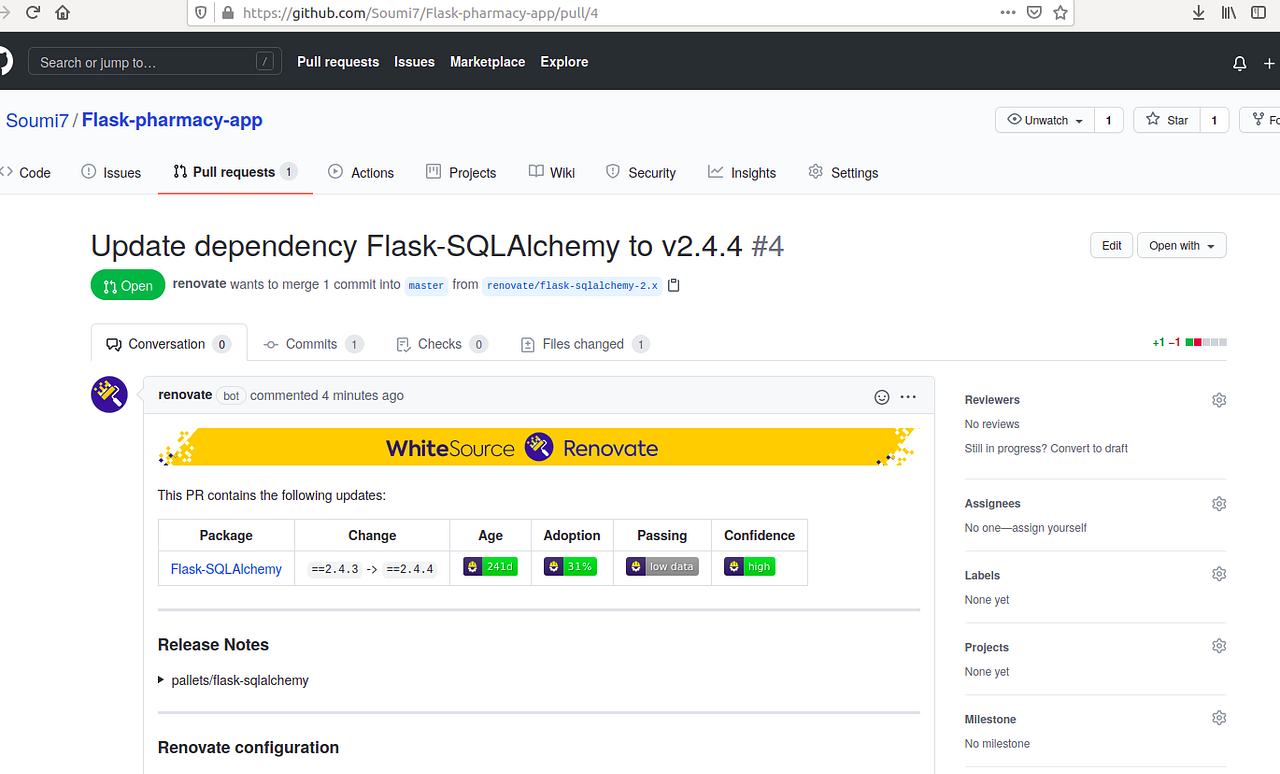
Task: Expand the Open with dropdown
Action: tap(1181, 245)
